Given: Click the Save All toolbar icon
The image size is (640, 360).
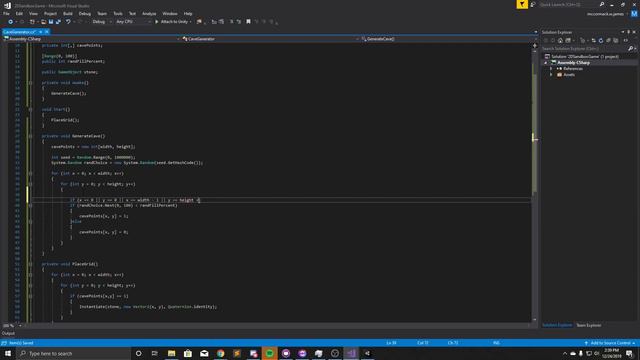Looking at the screenshot, I should pos(58,22).
